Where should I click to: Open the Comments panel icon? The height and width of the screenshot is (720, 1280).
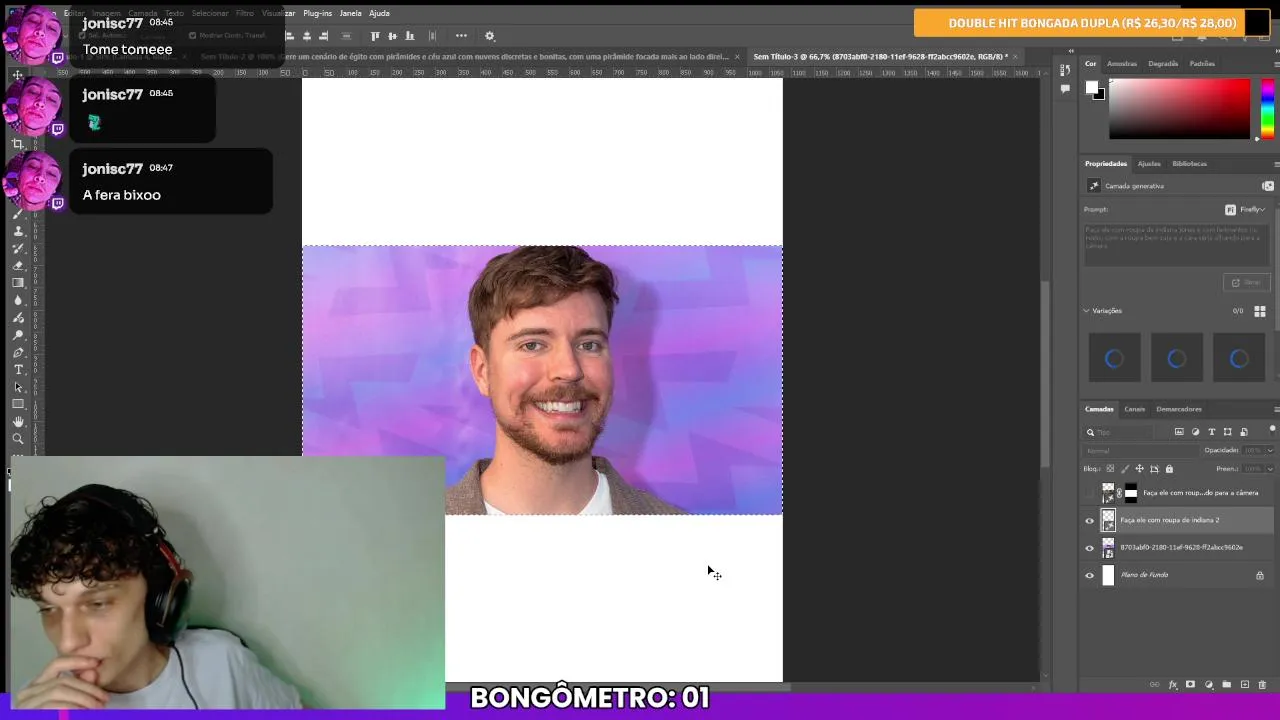[1065, 88]
